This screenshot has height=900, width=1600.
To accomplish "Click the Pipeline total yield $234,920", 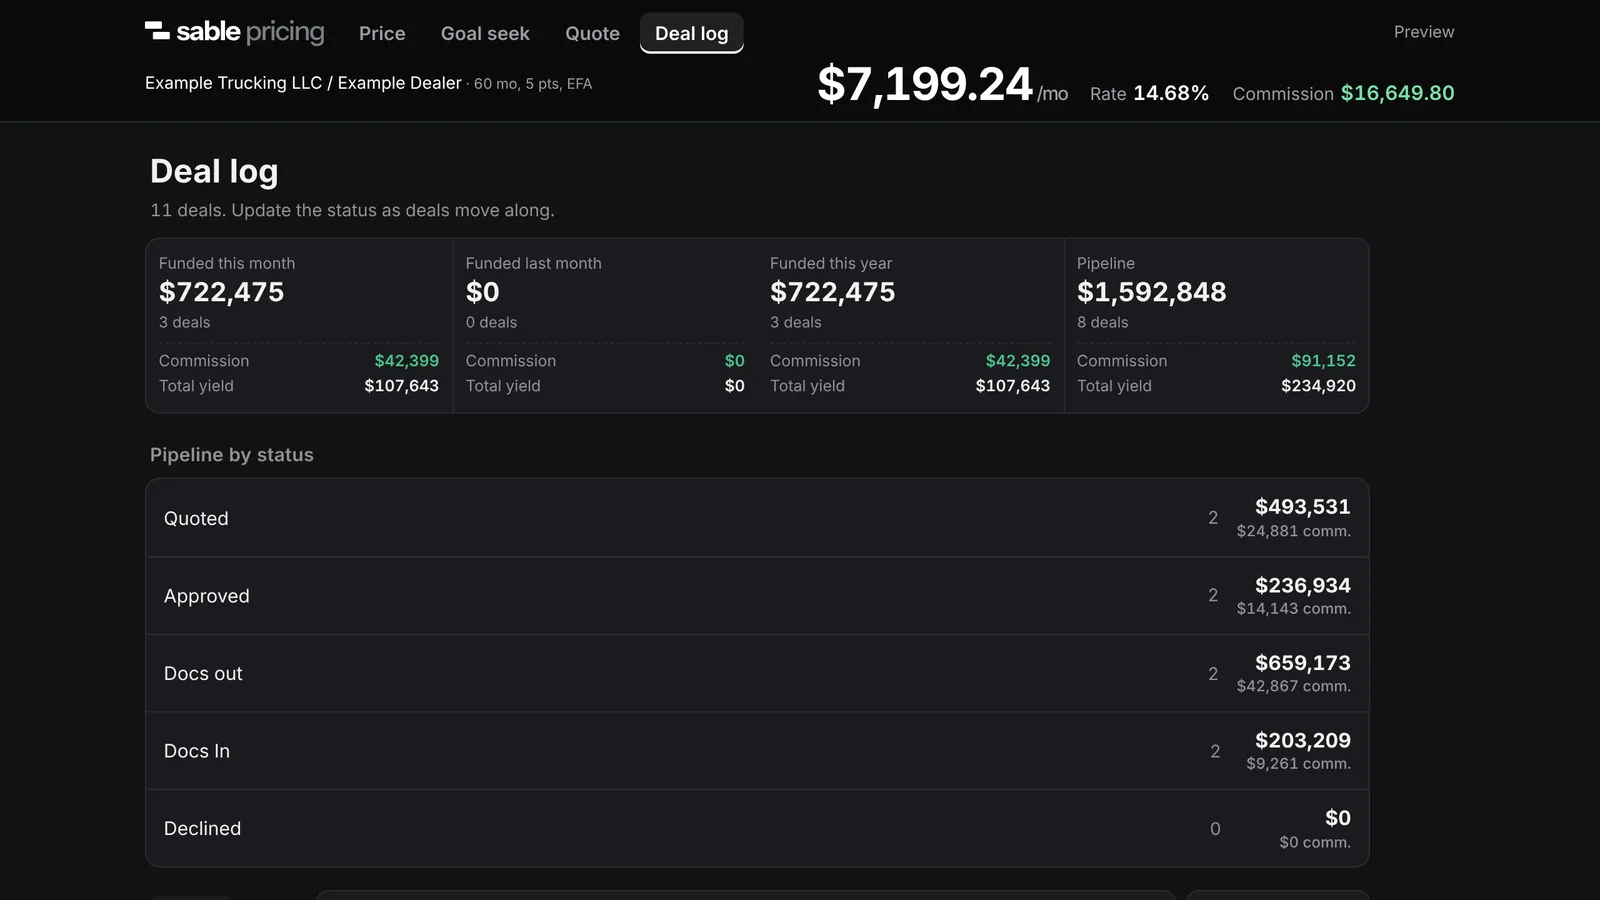I will tap(1318, 386).
